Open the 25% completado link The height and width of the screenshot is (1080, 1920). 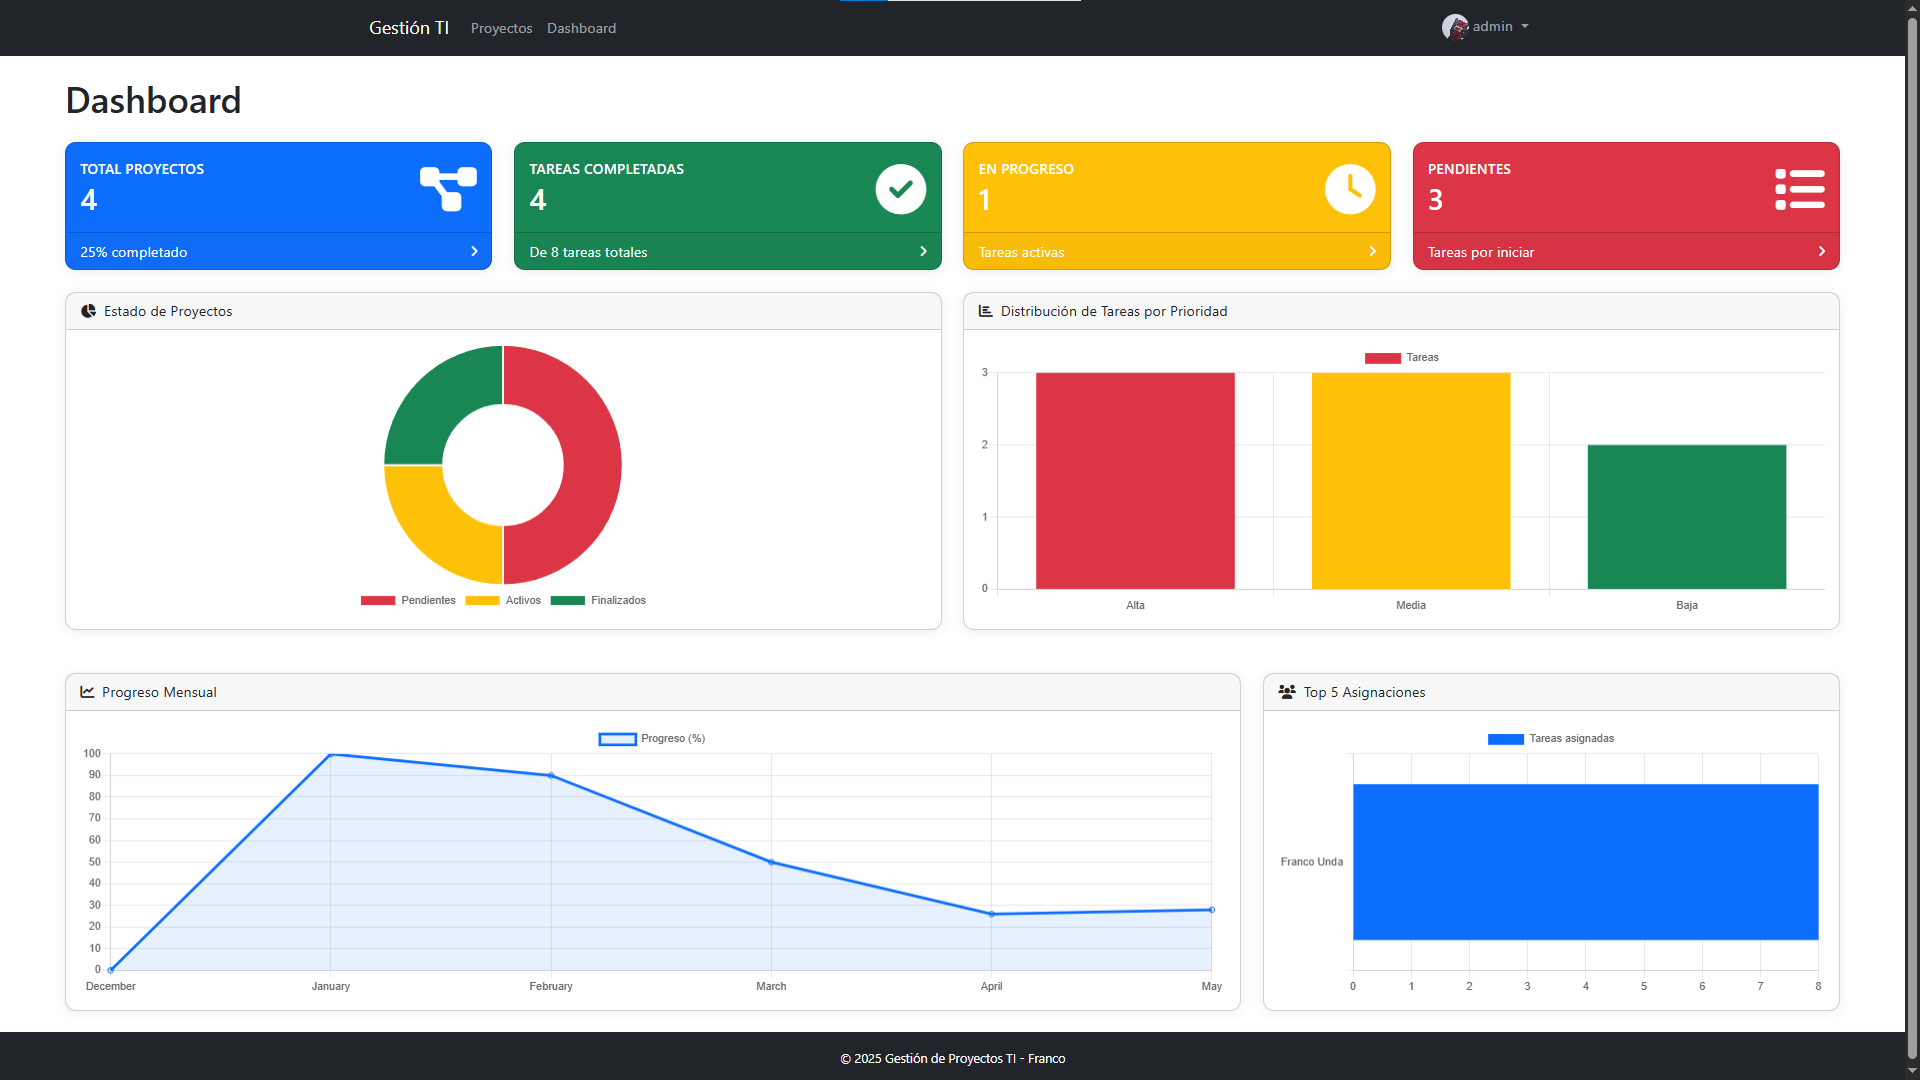pos(134,252)
